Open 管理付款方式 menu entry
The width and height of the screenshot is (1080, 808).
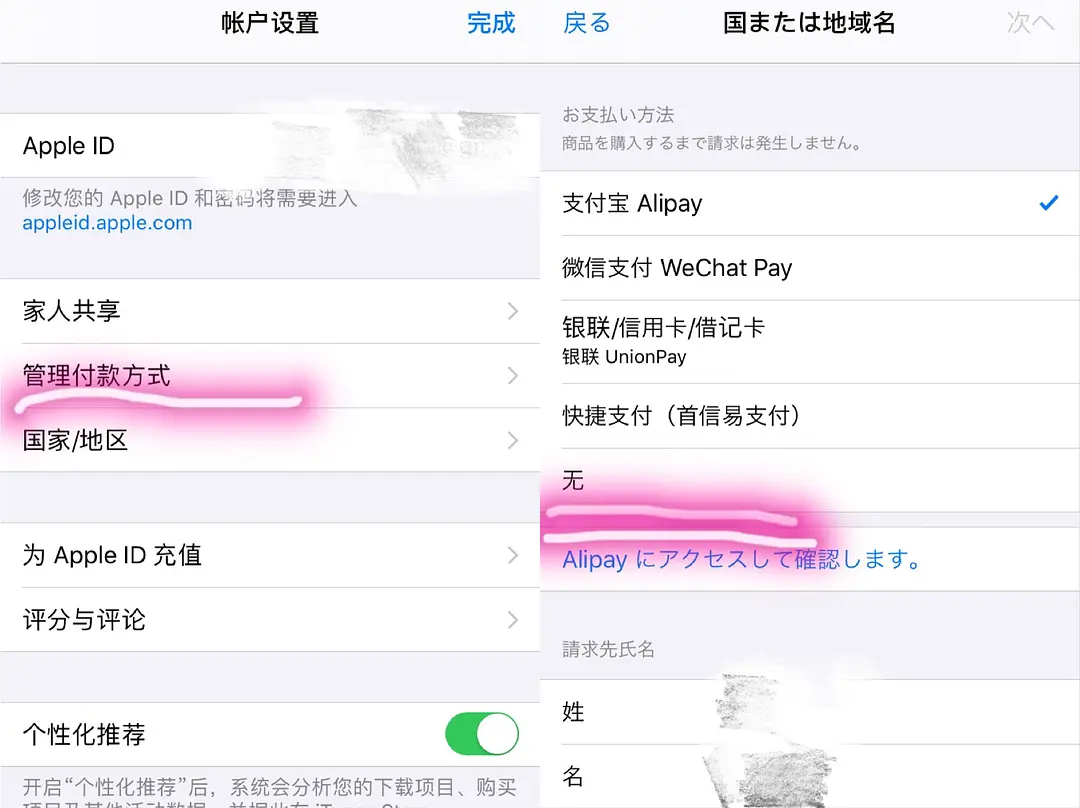click(x=270, y=375)
